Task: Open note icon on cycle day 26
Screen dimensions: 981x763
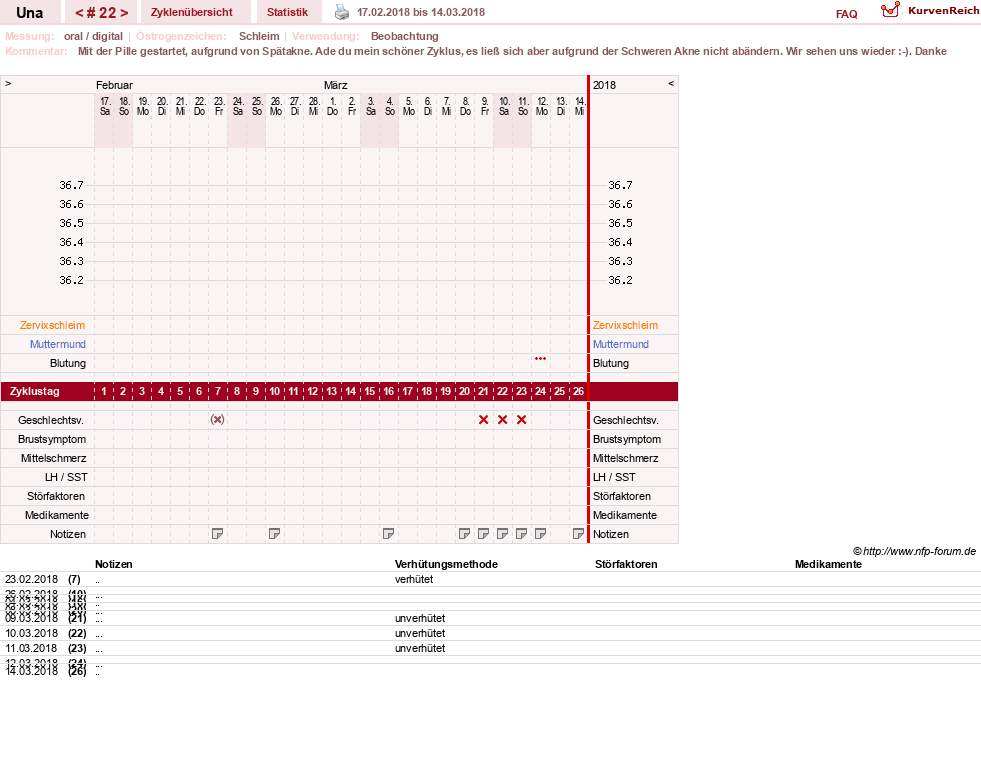Action: [x=578, y=533]
